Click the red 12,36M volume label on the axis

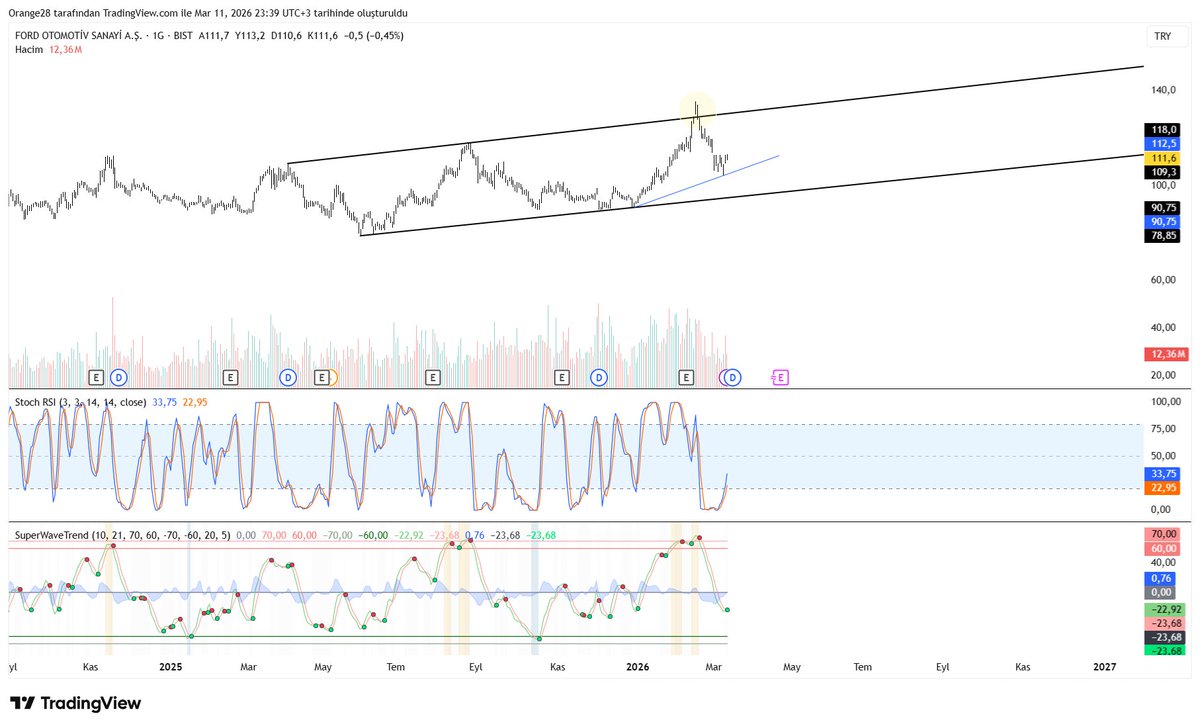(1166, 354)
